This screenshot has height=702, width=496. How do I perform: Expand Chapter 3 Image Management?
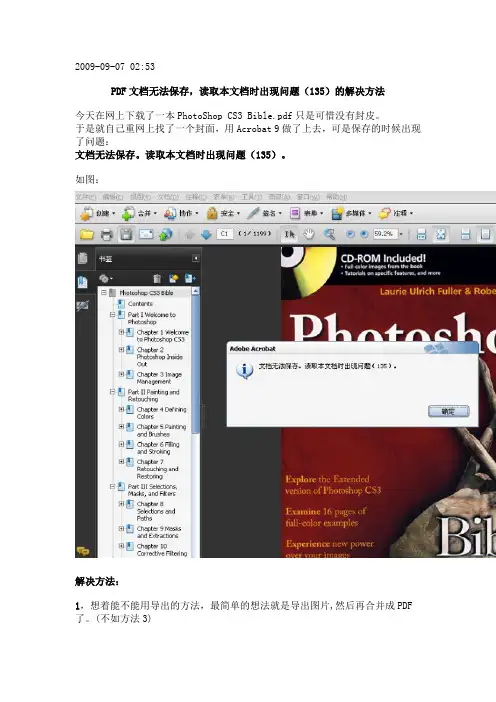pos(121,374)
